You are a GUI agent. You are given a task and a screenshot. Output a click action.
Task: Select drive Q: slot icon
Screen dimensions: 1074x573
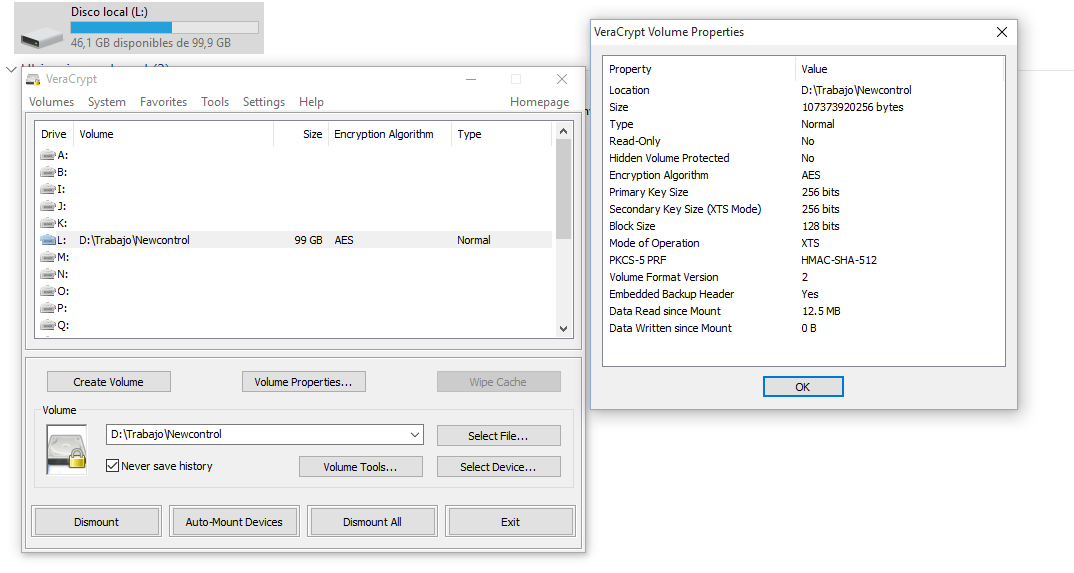(x=47, y=326)
